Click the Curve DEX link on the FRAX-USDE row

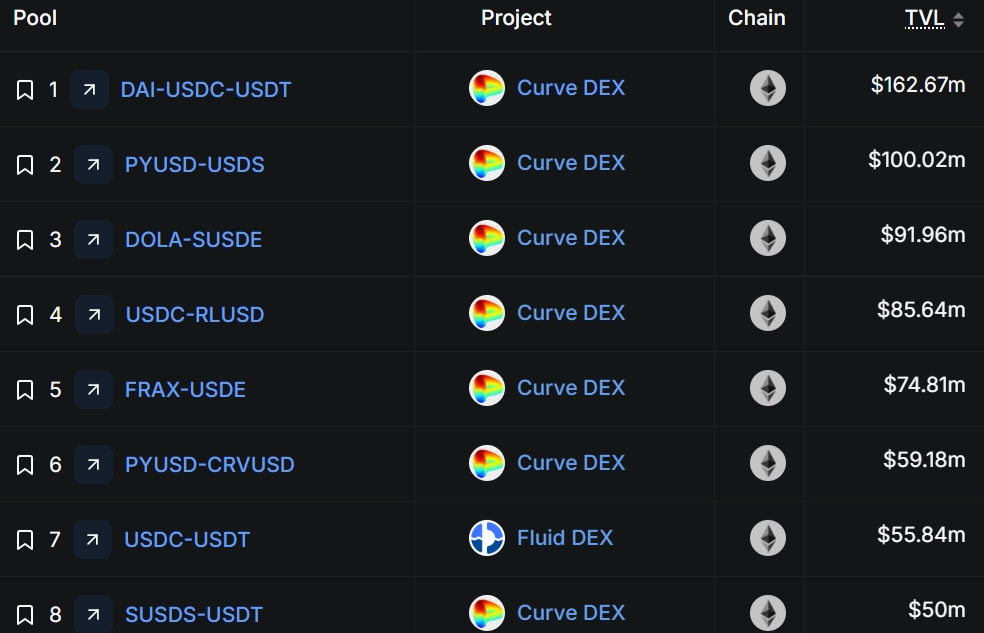[x=571, y=388]
